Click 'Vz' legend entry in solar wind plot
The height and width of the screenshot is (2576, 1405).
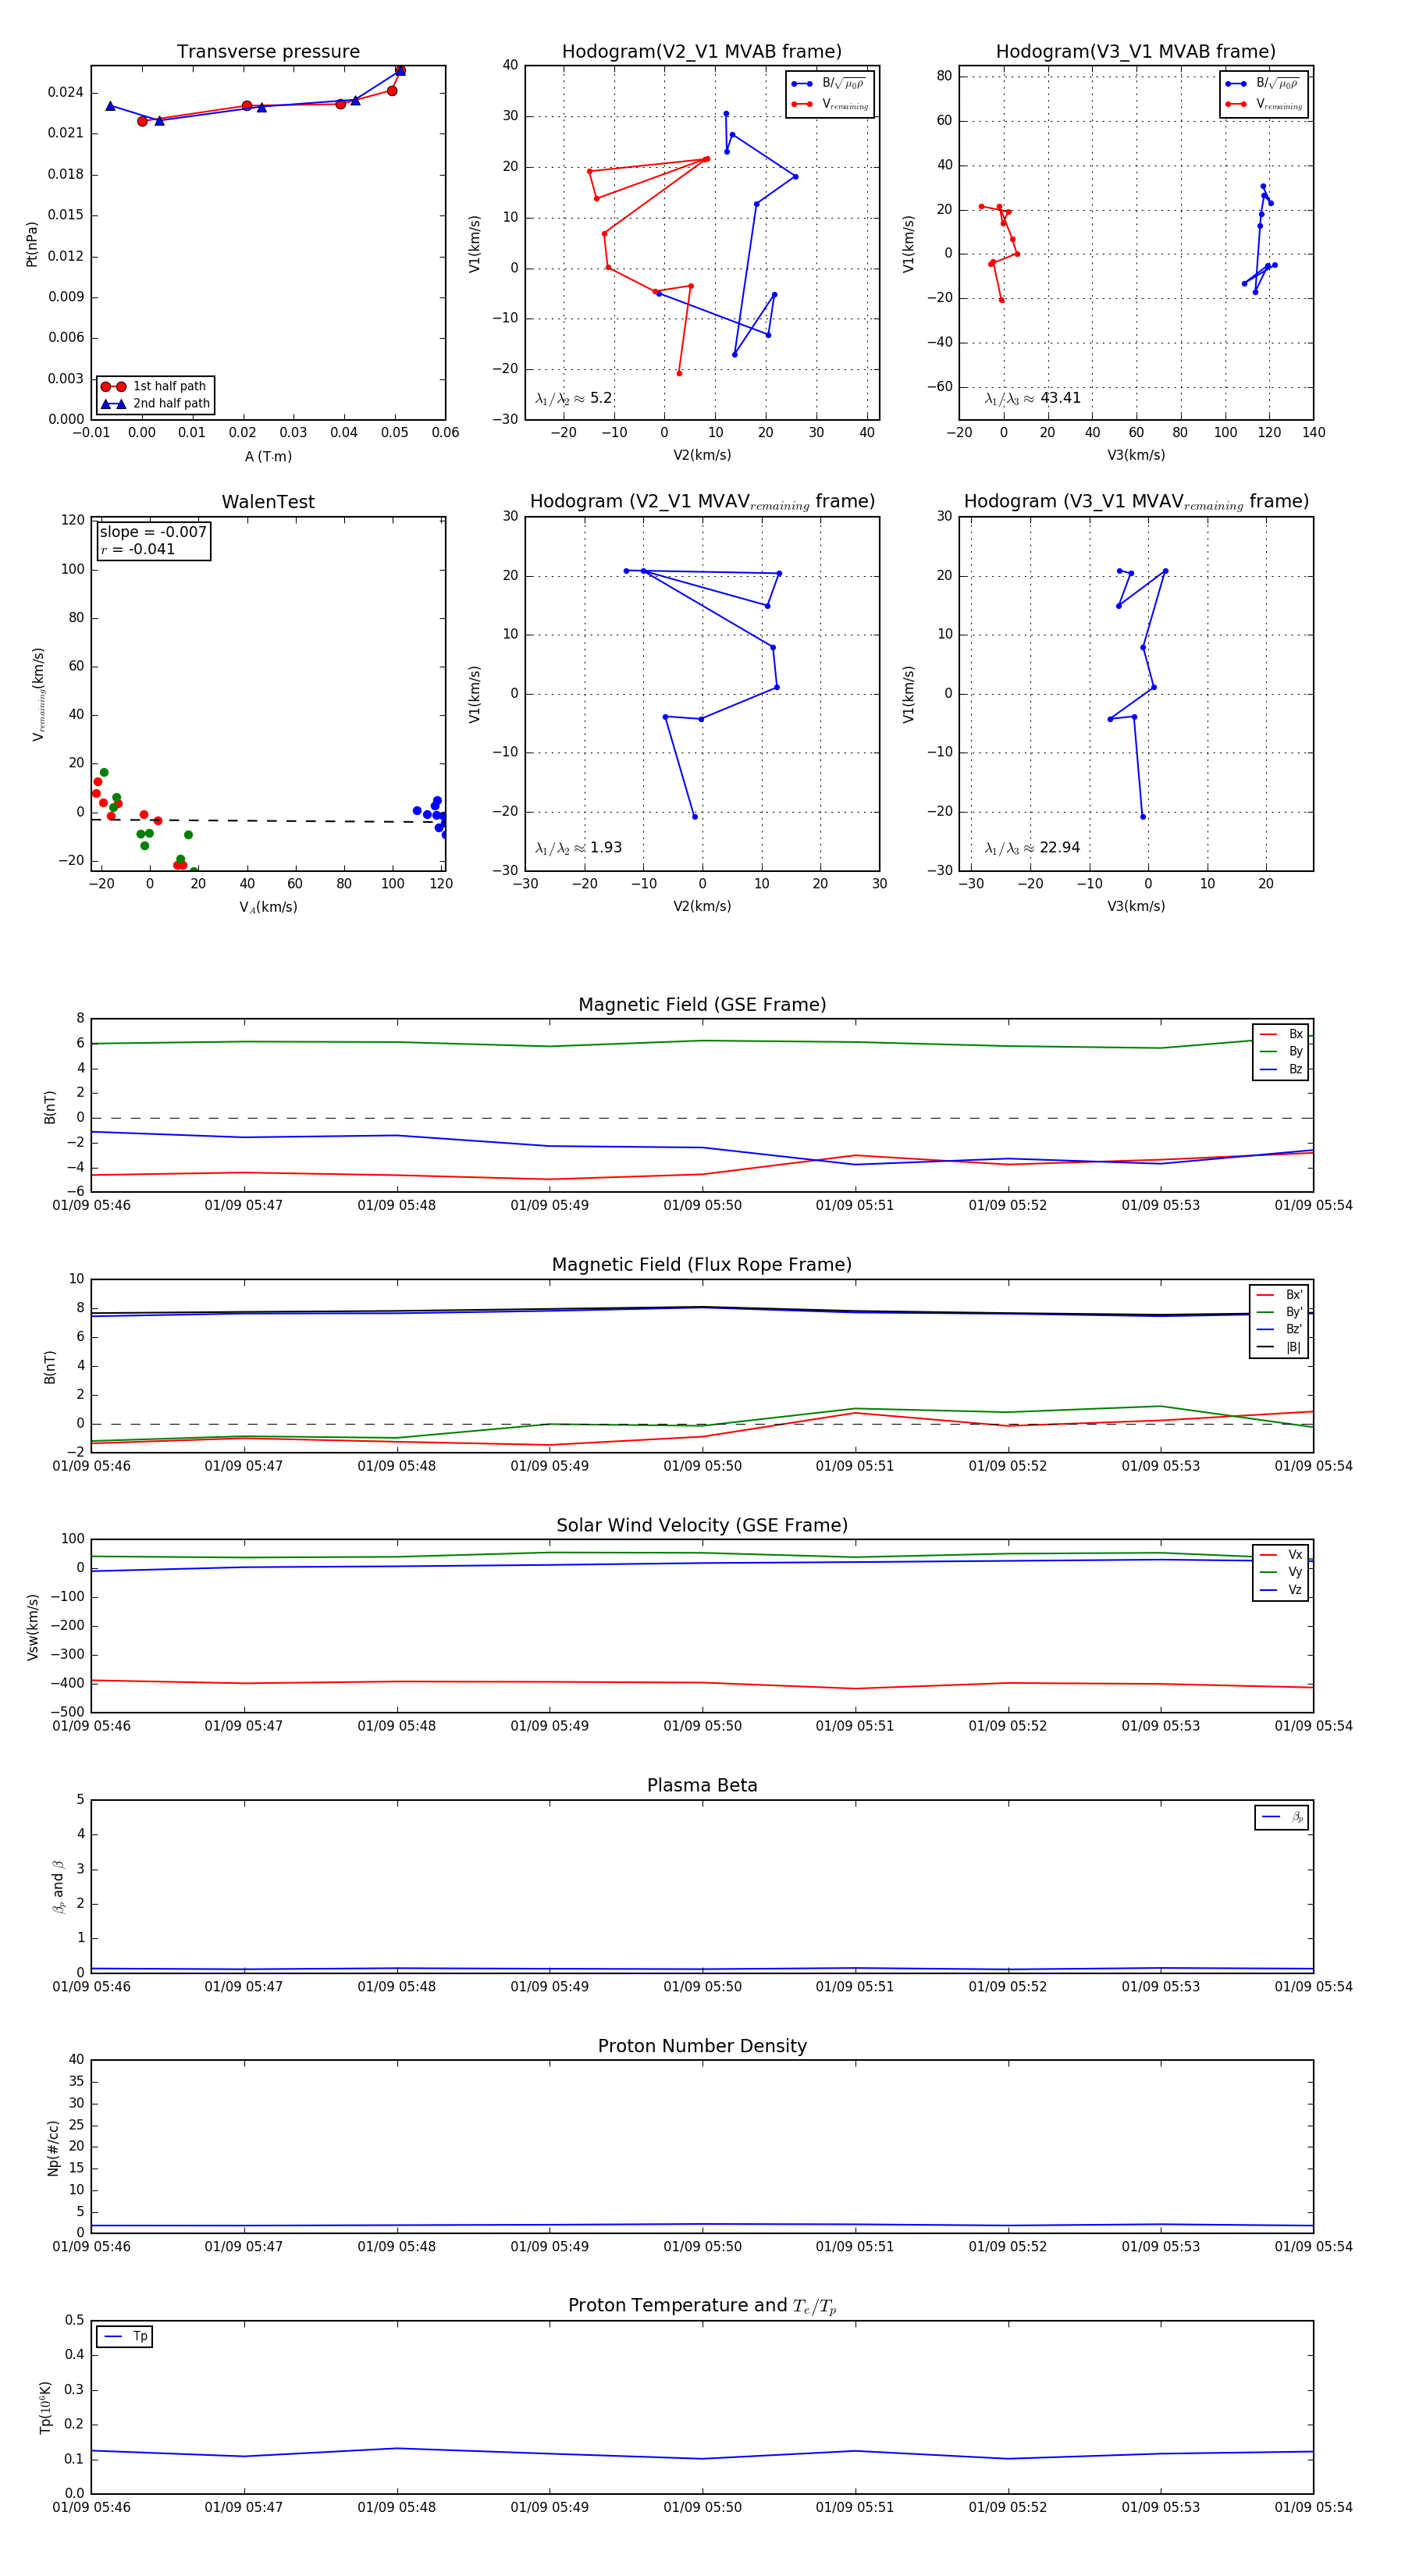point(1281,1589)
